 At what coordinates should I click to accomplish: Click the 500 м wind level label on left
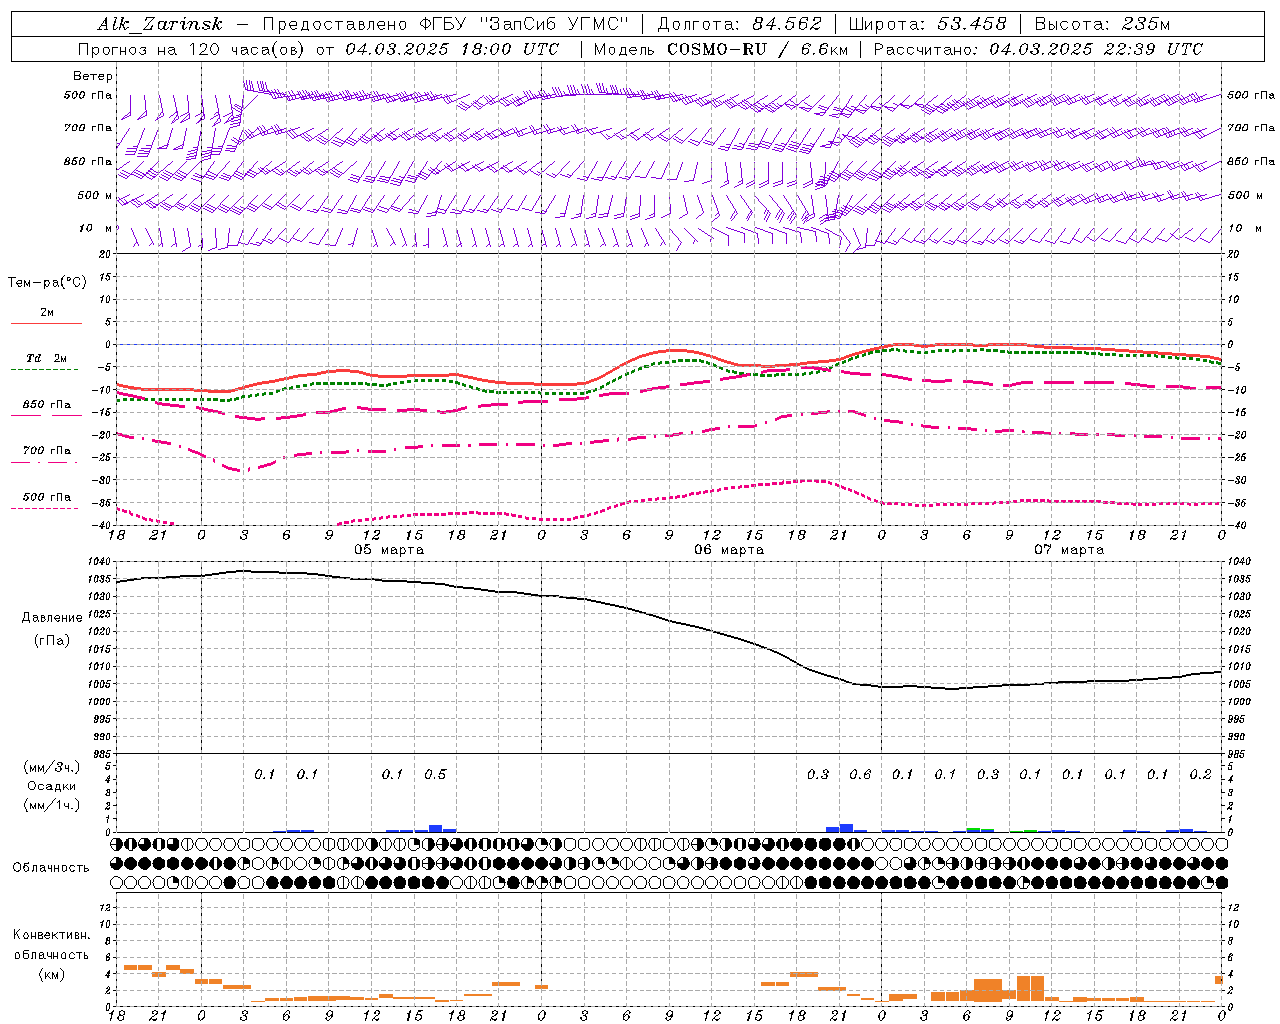(x=95, y=195)
